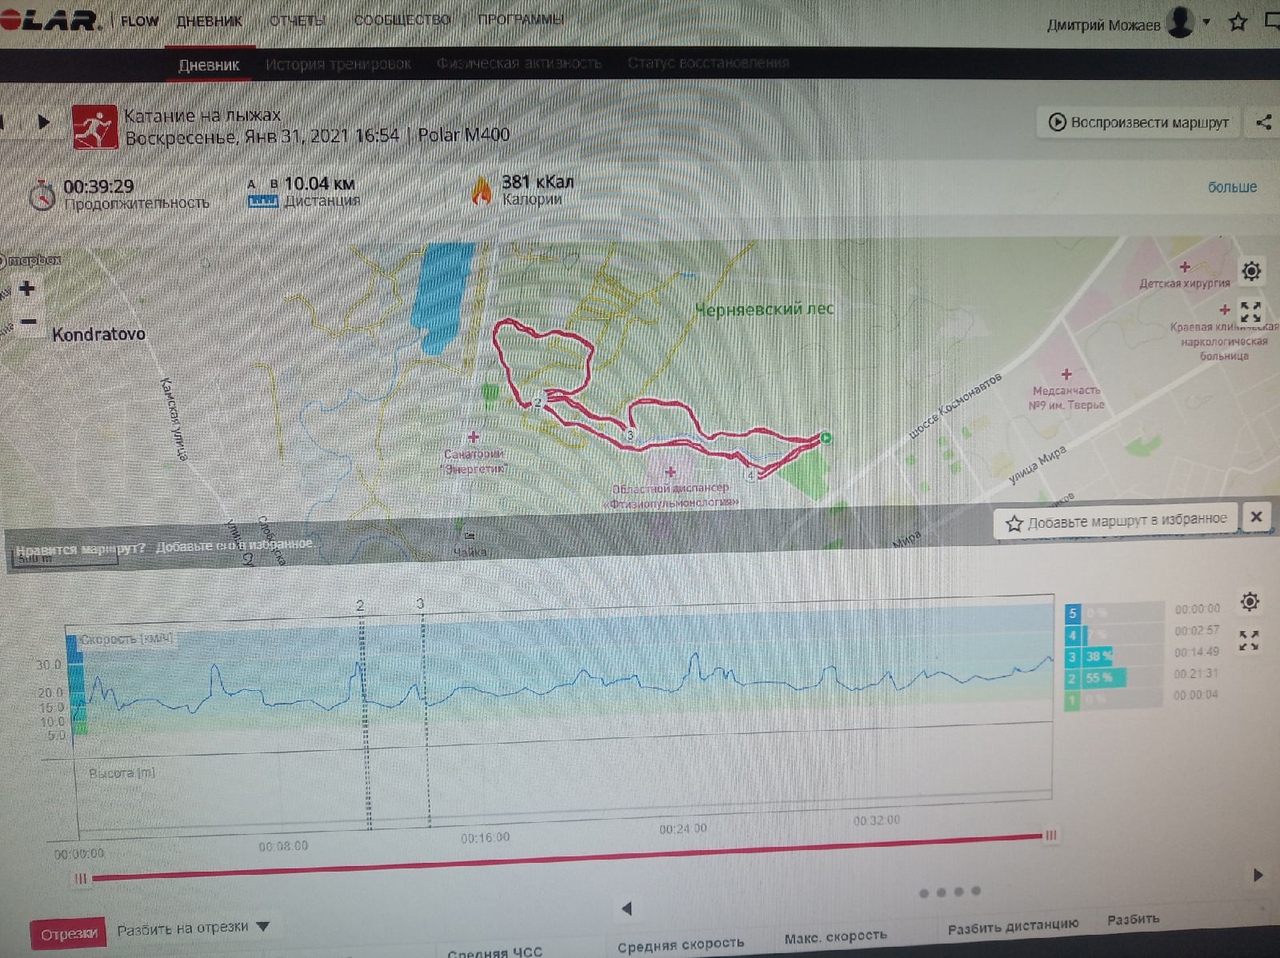The width and height of the screenshot is (1280, 958).
Task: Click 'Добавьте маршрут в избранное' button
Action: tap(1116, 521)
